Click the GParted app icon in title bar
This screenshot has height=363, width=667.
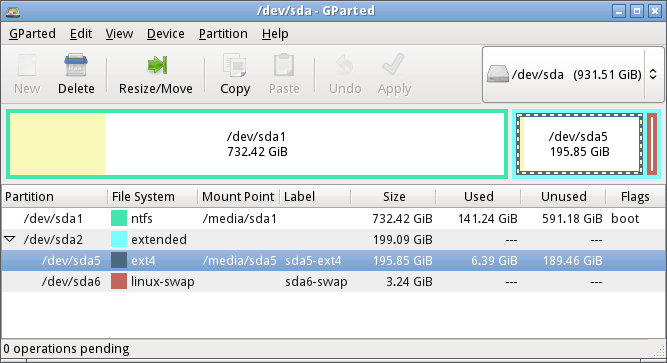(13, 11)
